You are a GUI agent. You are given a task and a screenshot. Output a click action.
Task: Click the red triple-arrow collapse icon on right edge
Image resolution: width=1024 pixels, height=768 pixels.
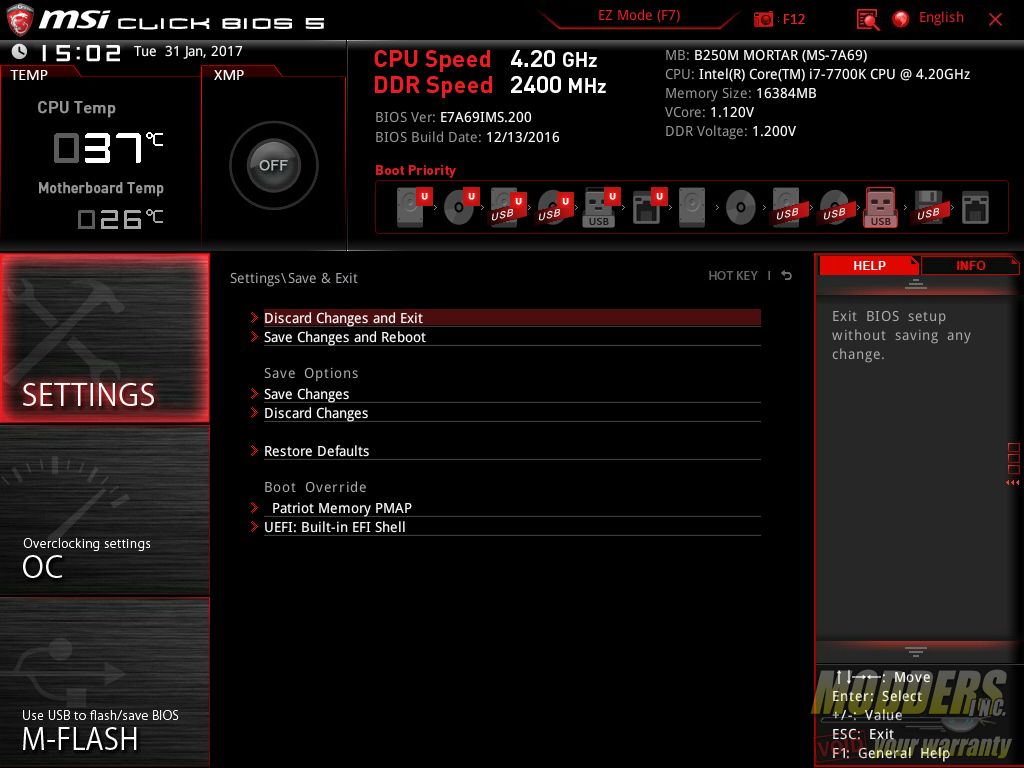point(1012,483)
